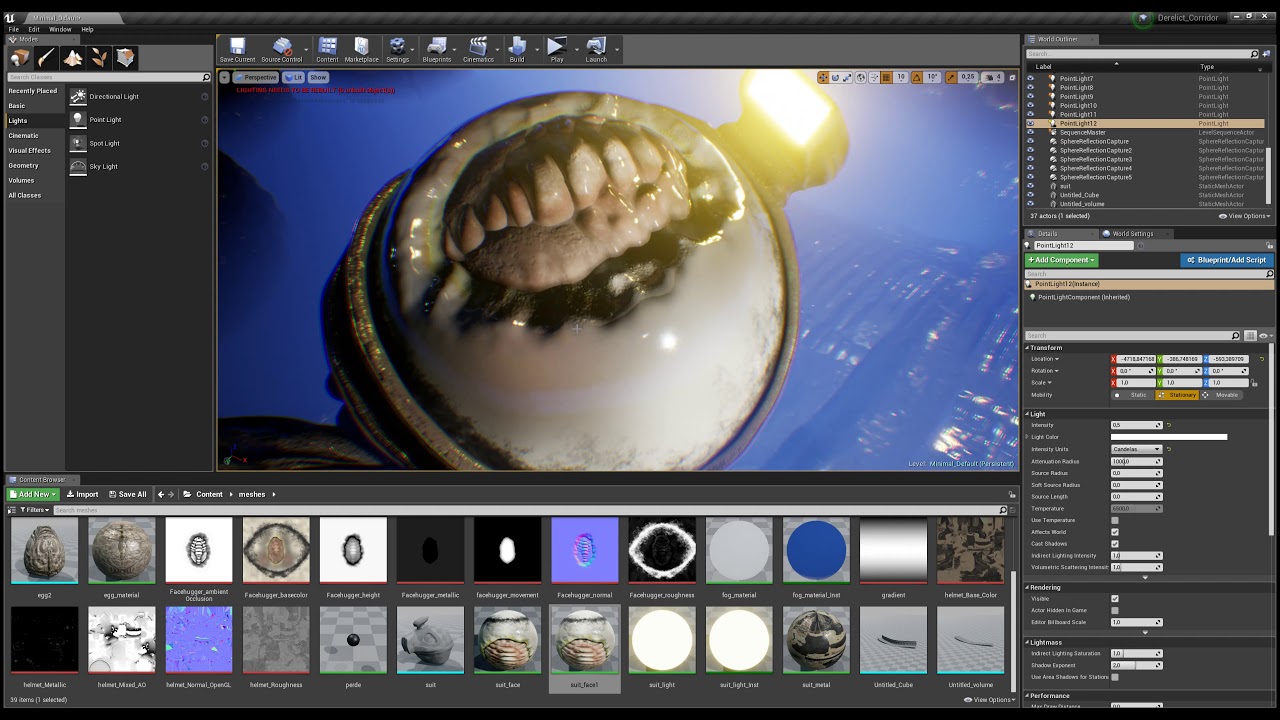This screenshot has width=1280, height=720.
Task: Open Source Control from the toolbar
Action: [282, 50]
